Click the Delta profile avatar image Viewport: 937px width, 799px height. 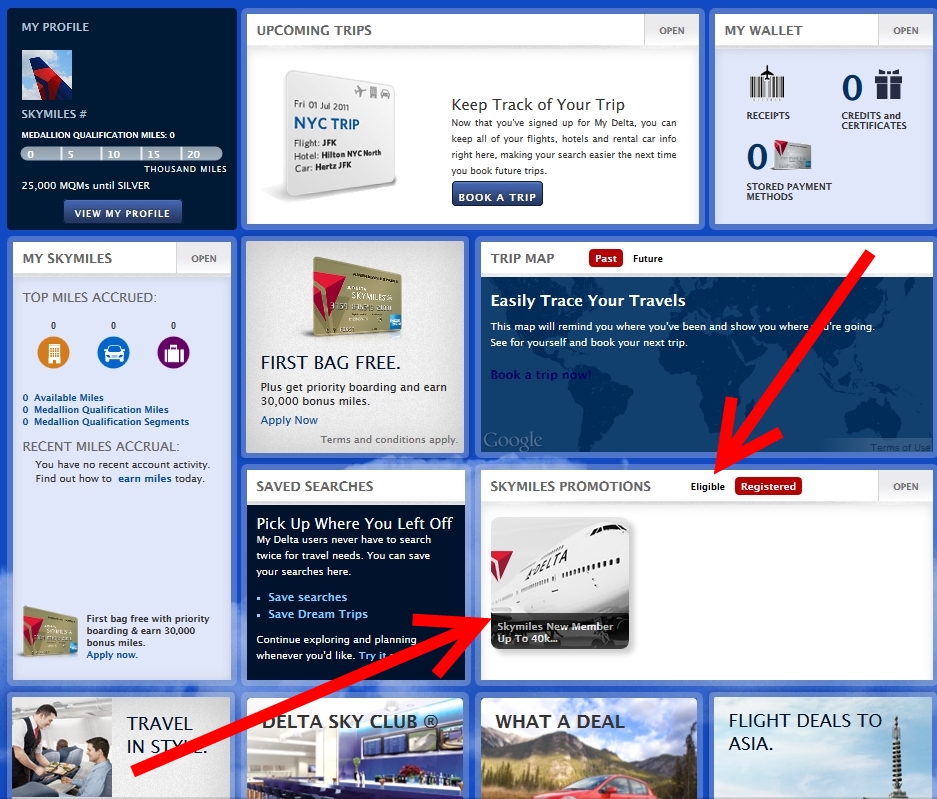coord(47,76)
